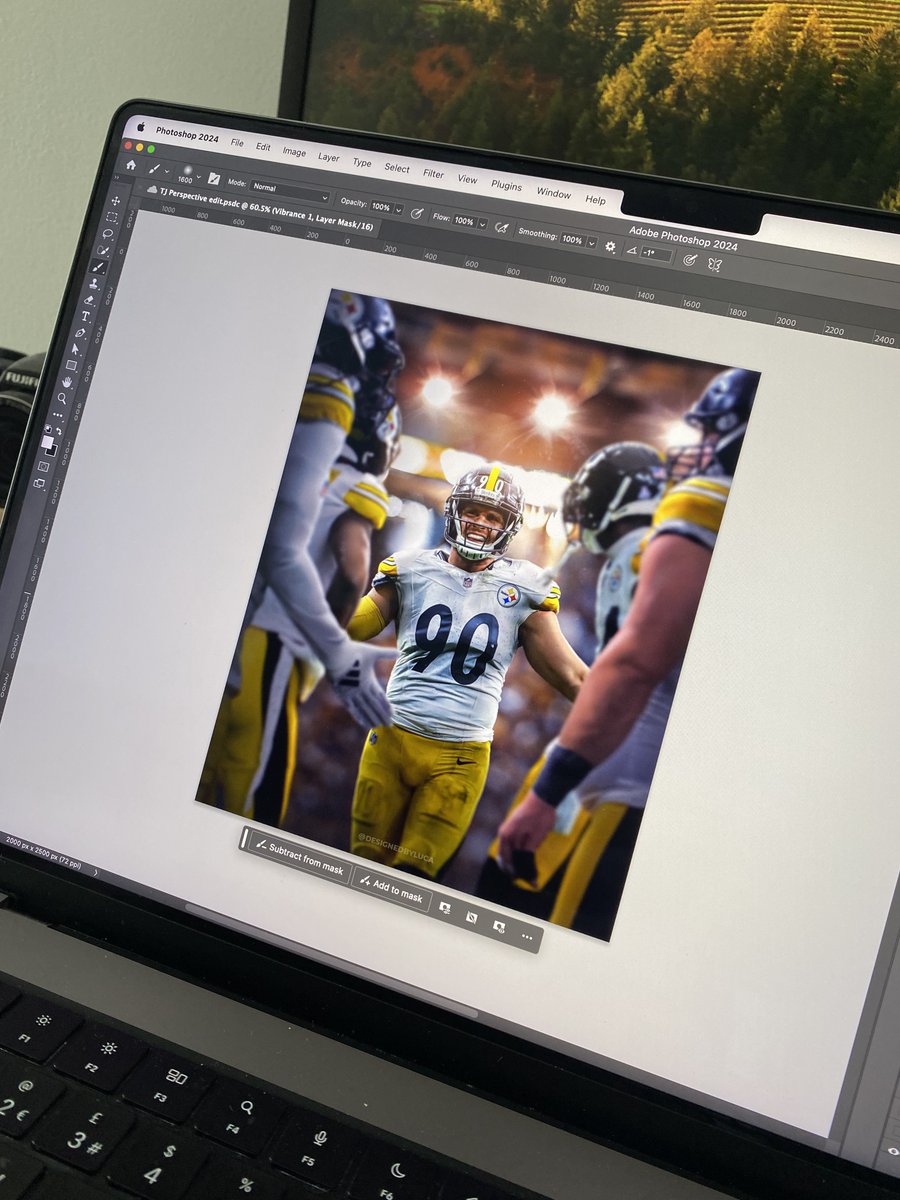Select the Rectangular Marquee tool
900x1200 pixels.
pos(112,217)
